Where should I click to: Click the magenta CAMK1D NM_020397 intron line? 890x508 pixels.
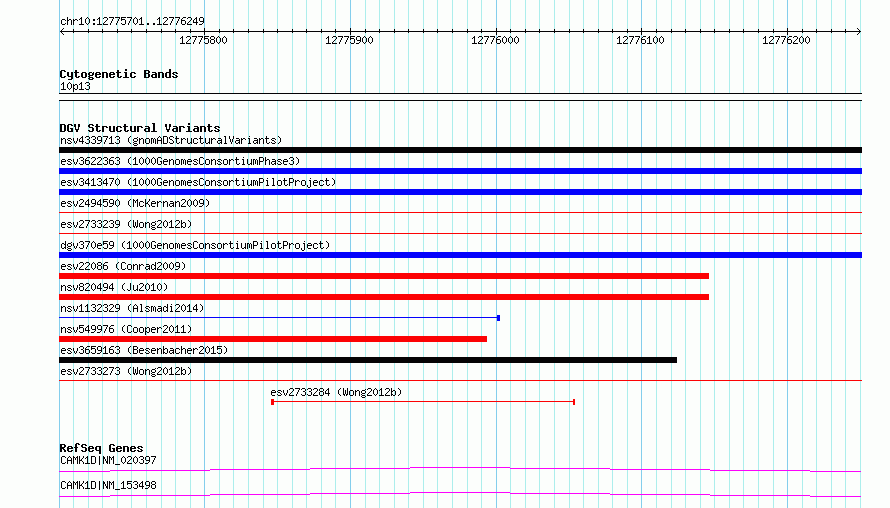click(460, 469)
